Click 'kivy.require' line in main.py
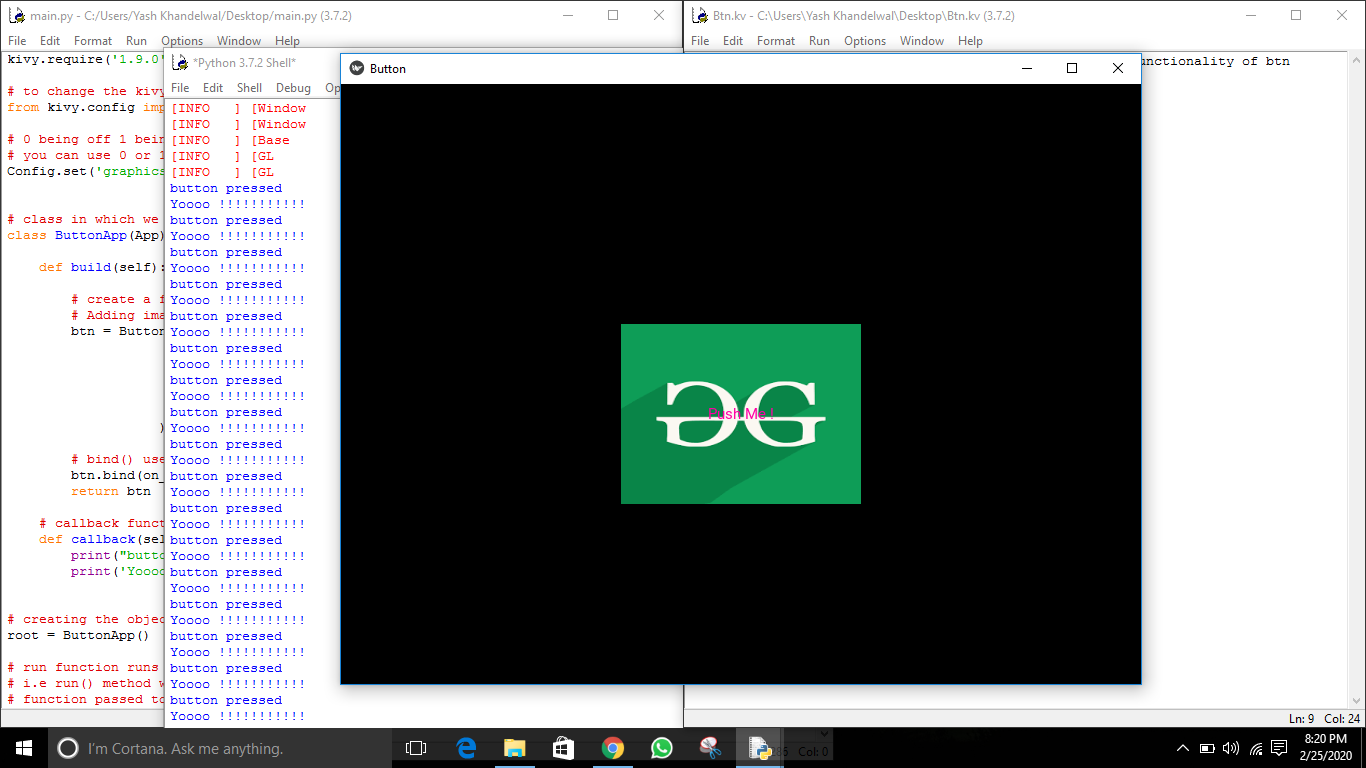The width and height of the screenshot is (1366, 768). click(x=86, y=59)
